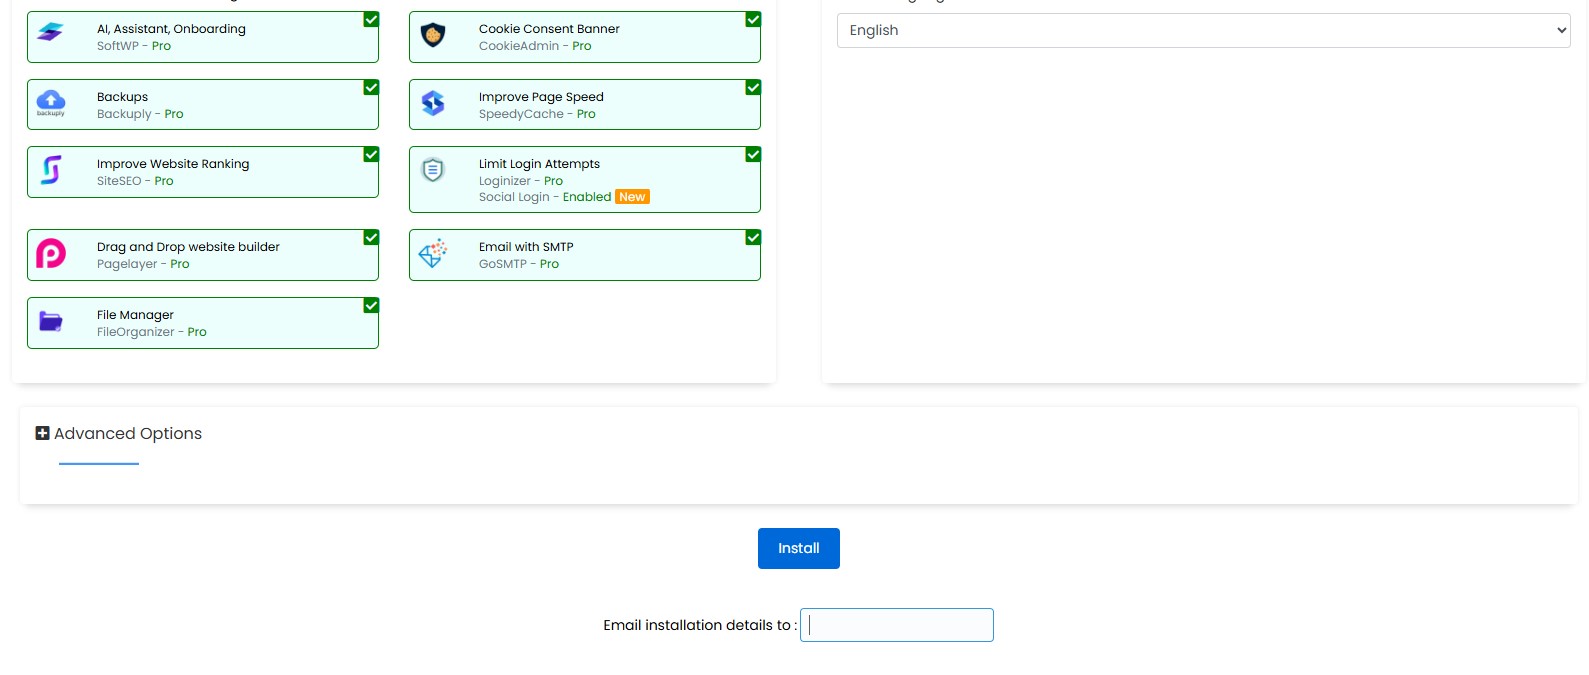Screen dimensions: 1589x675
Task: Click the SpeedyCache plugin icon
Action: point(433,103)
